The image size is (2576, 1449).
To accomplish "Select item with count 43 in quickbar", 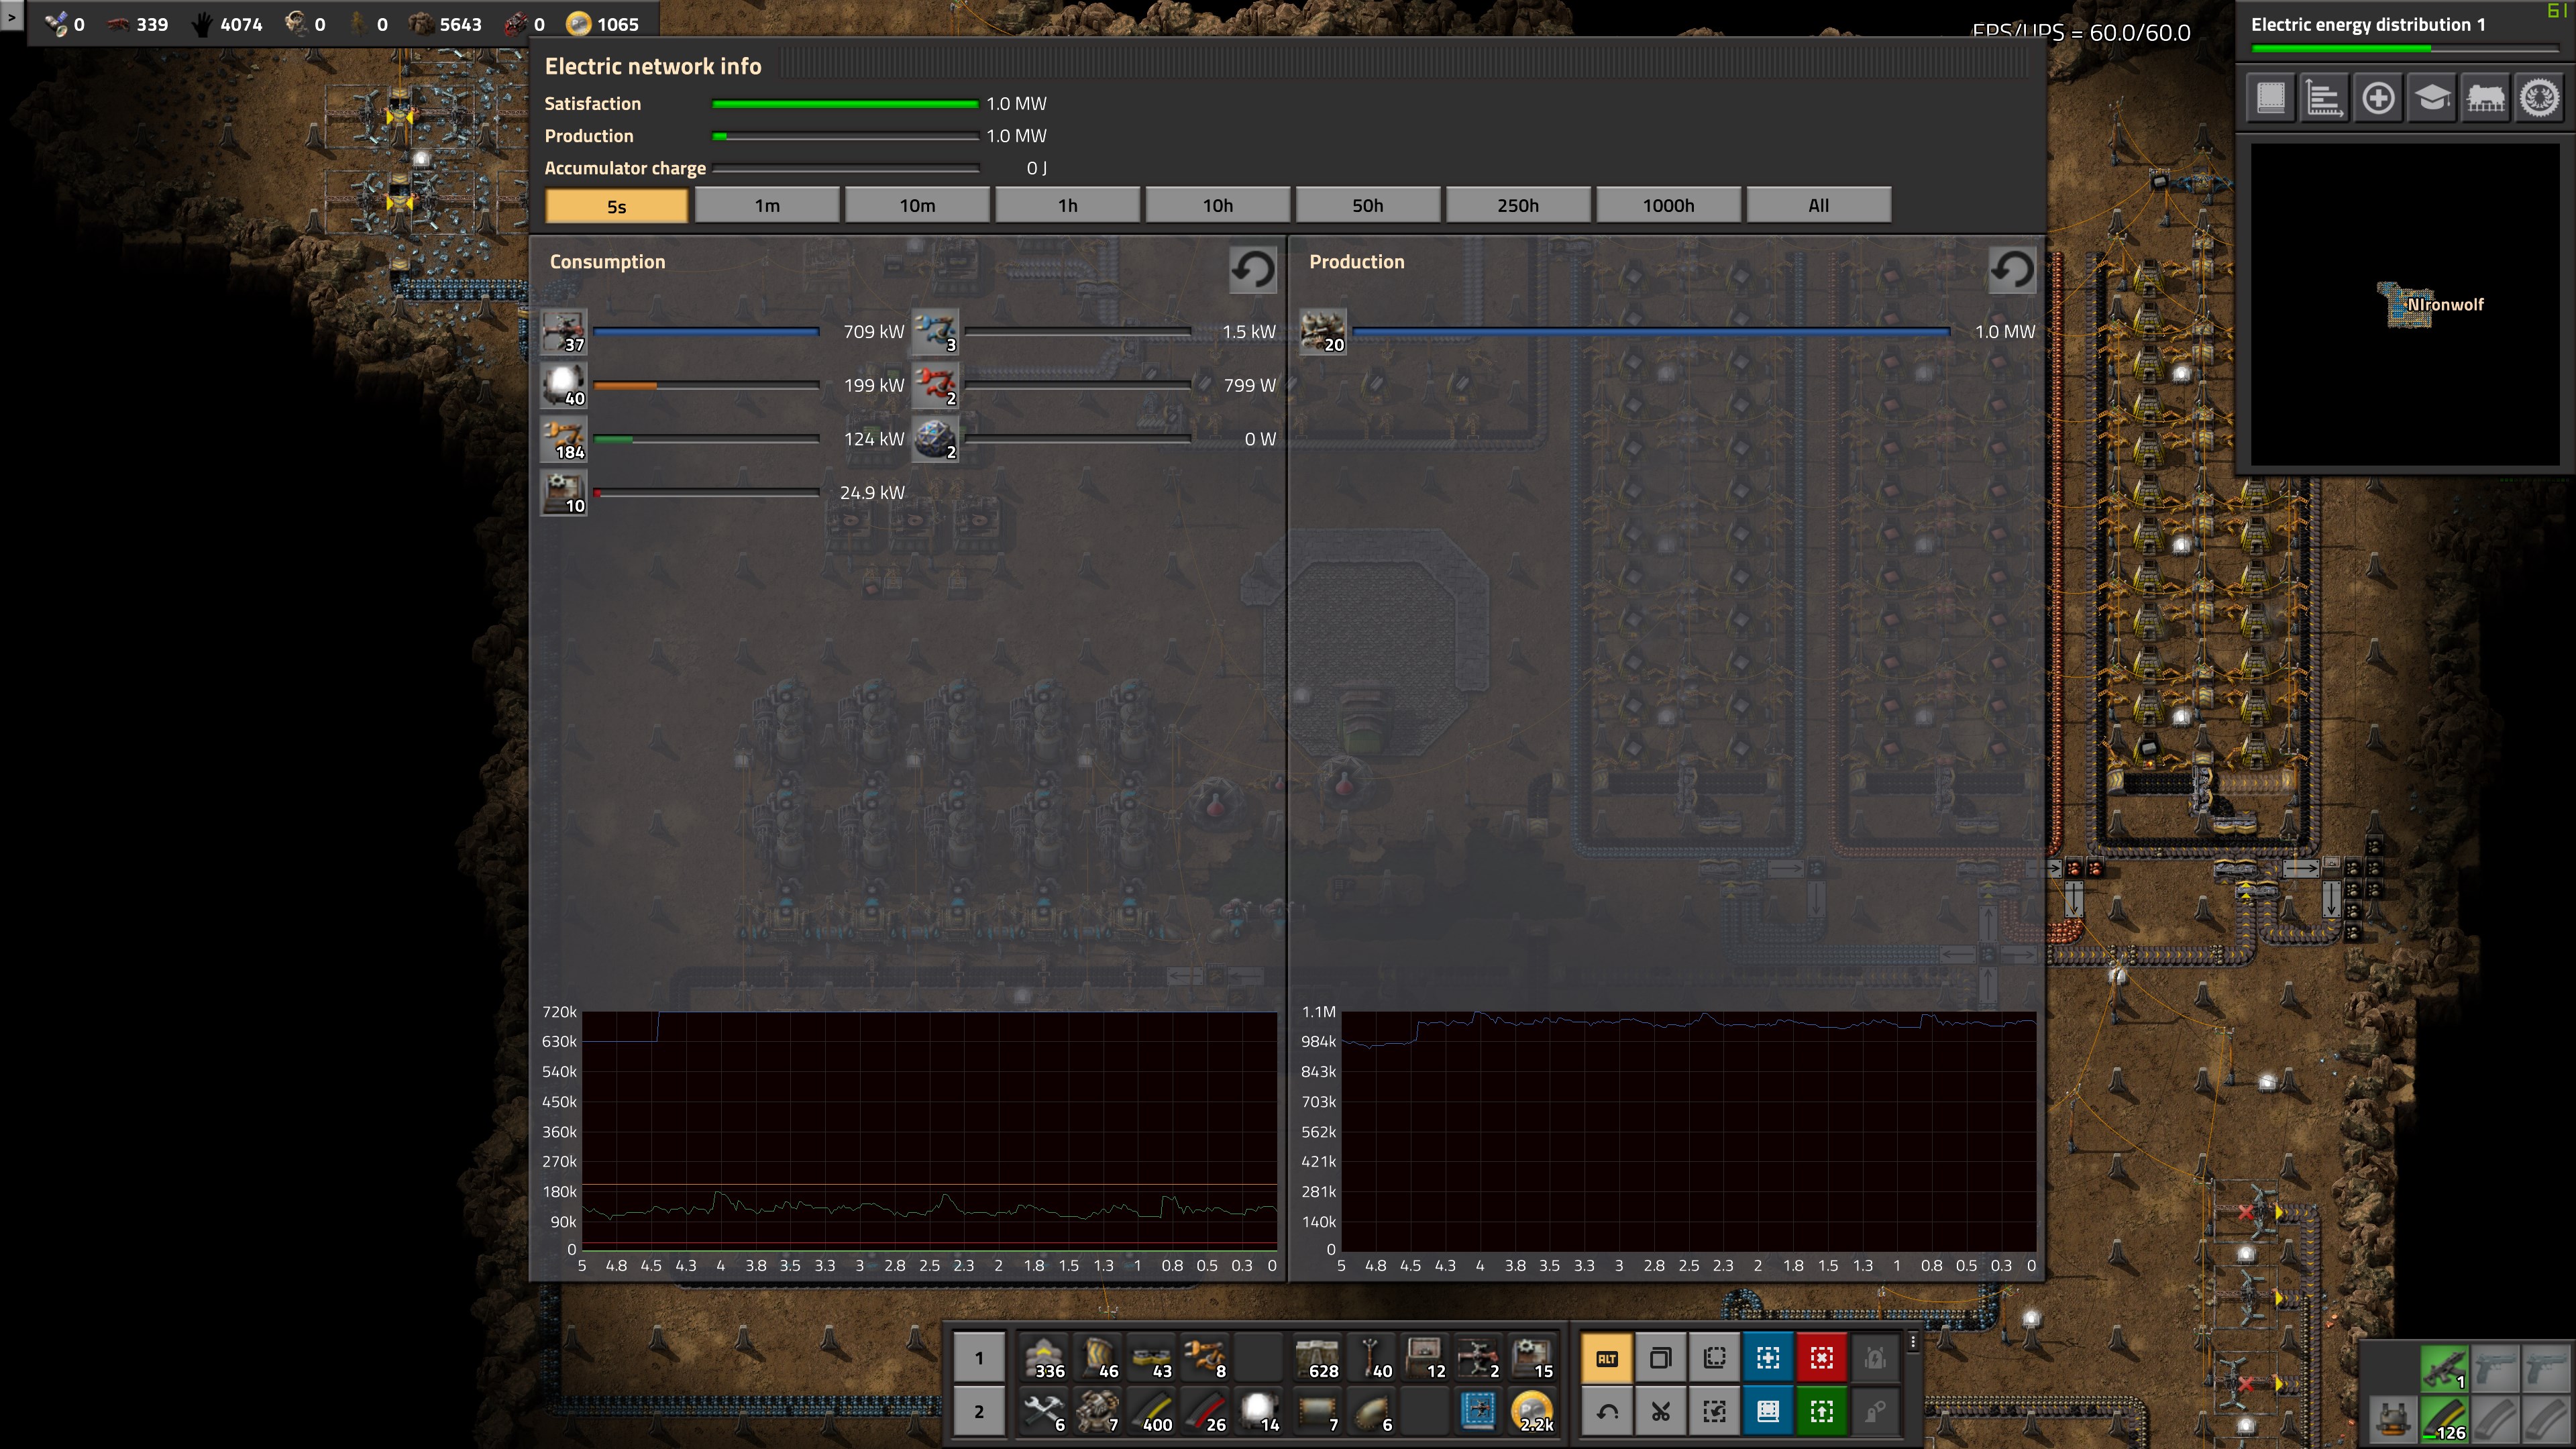I will point(1152,1358).
